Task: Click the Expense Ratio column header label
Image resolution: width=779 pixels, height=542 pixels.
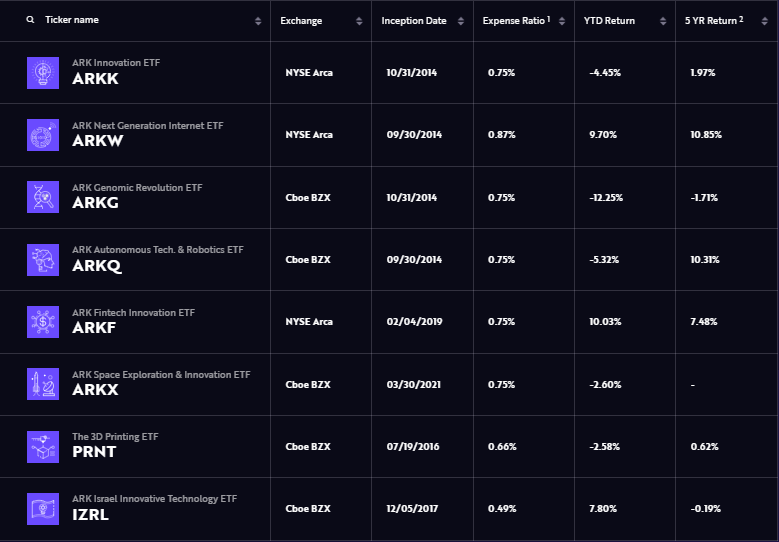Action: 516,20
